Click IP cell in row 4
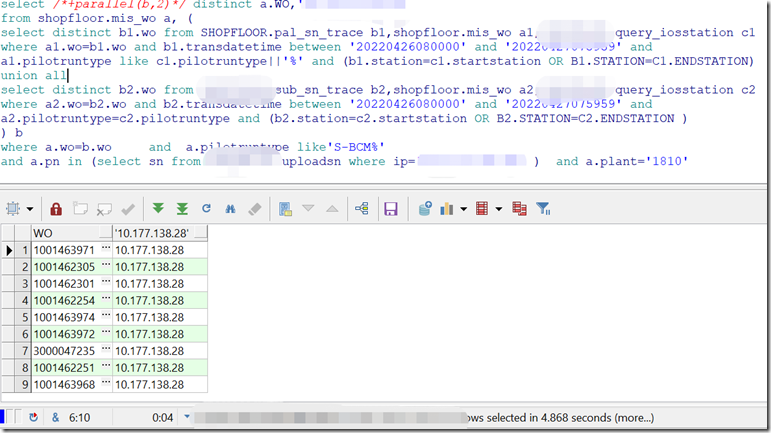This screenshot has width=771, height=433. (160, 300)
